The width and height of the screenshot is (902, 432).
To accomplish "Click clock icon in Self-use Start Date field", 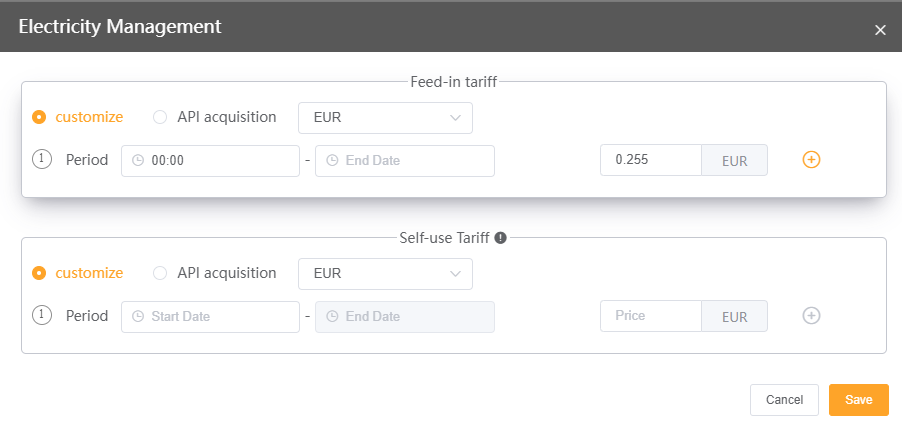I will 138,317.
